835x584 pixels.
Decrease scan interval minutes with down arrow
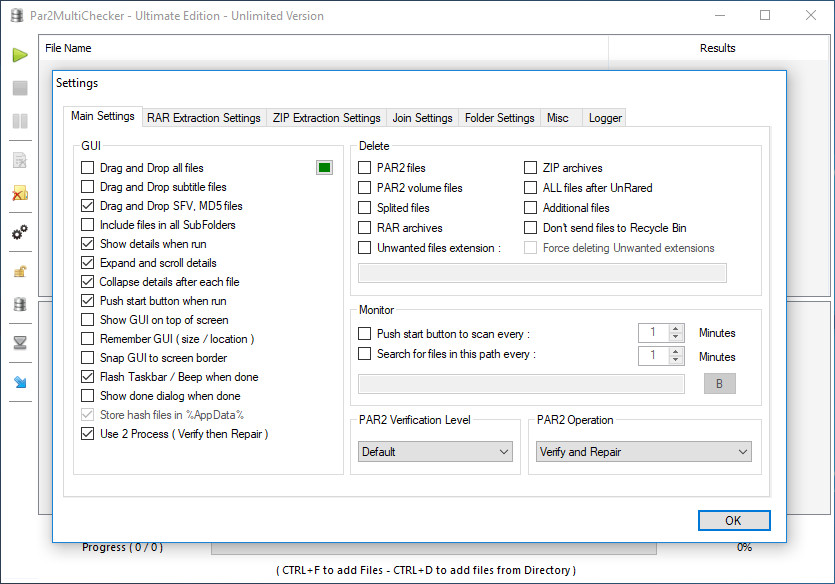click(x=676, y=337)
